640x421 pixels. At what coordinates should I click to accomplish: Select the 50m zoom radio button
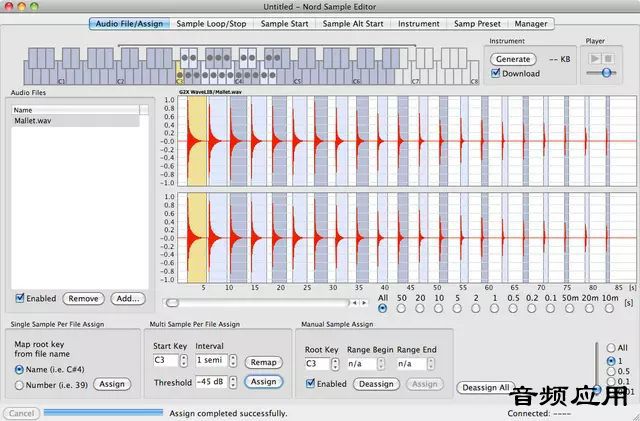pyautogui.click(x=570, y=309)
